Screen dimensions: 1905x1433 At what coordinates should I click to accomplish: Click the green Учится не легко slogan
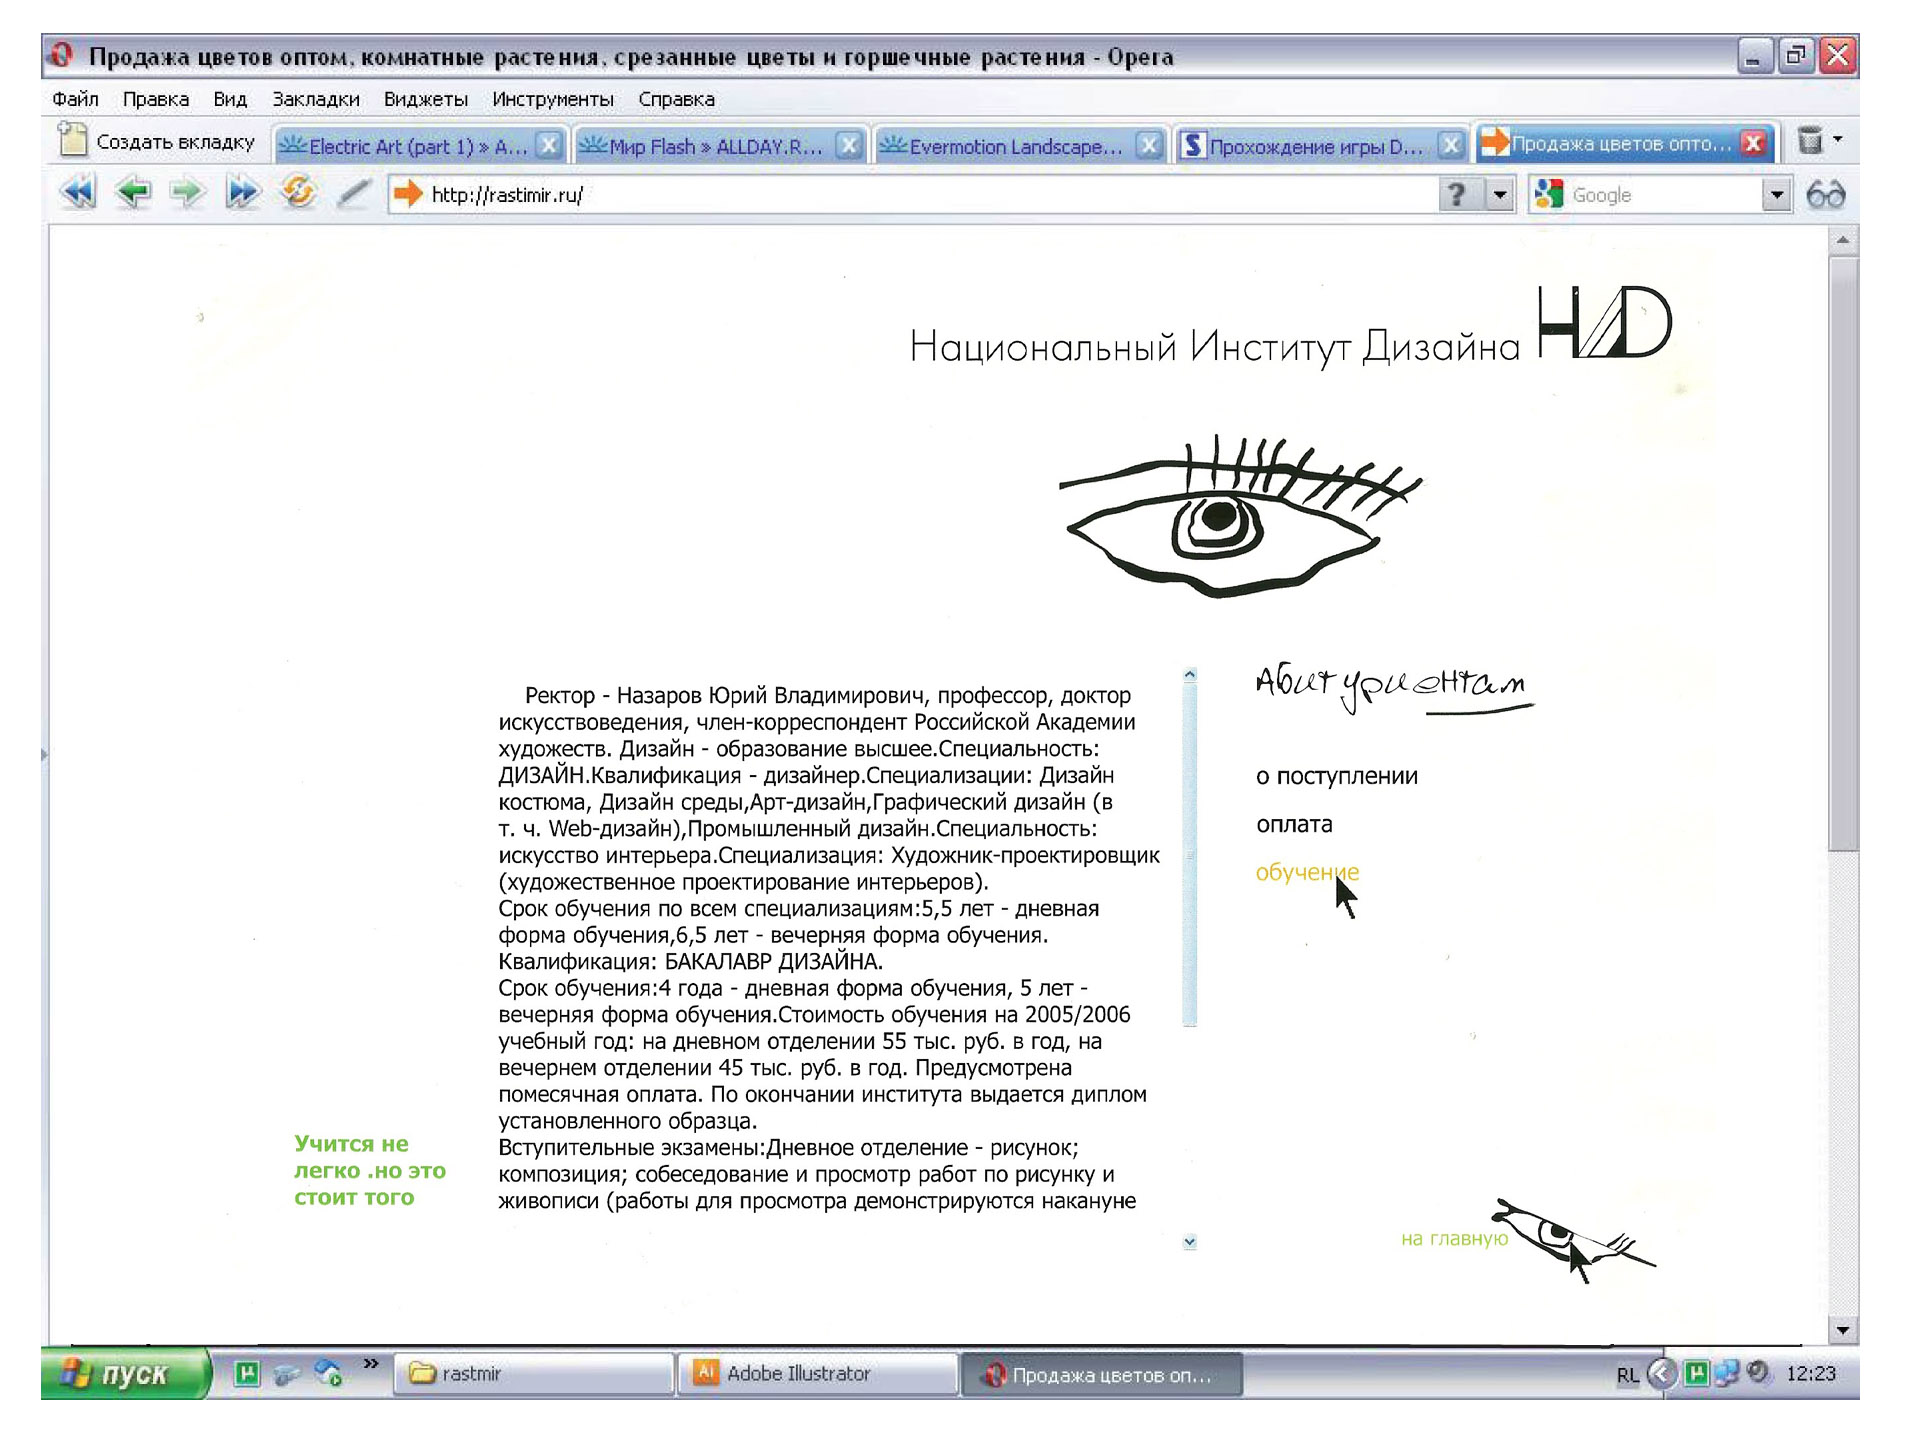point(370,1170)
